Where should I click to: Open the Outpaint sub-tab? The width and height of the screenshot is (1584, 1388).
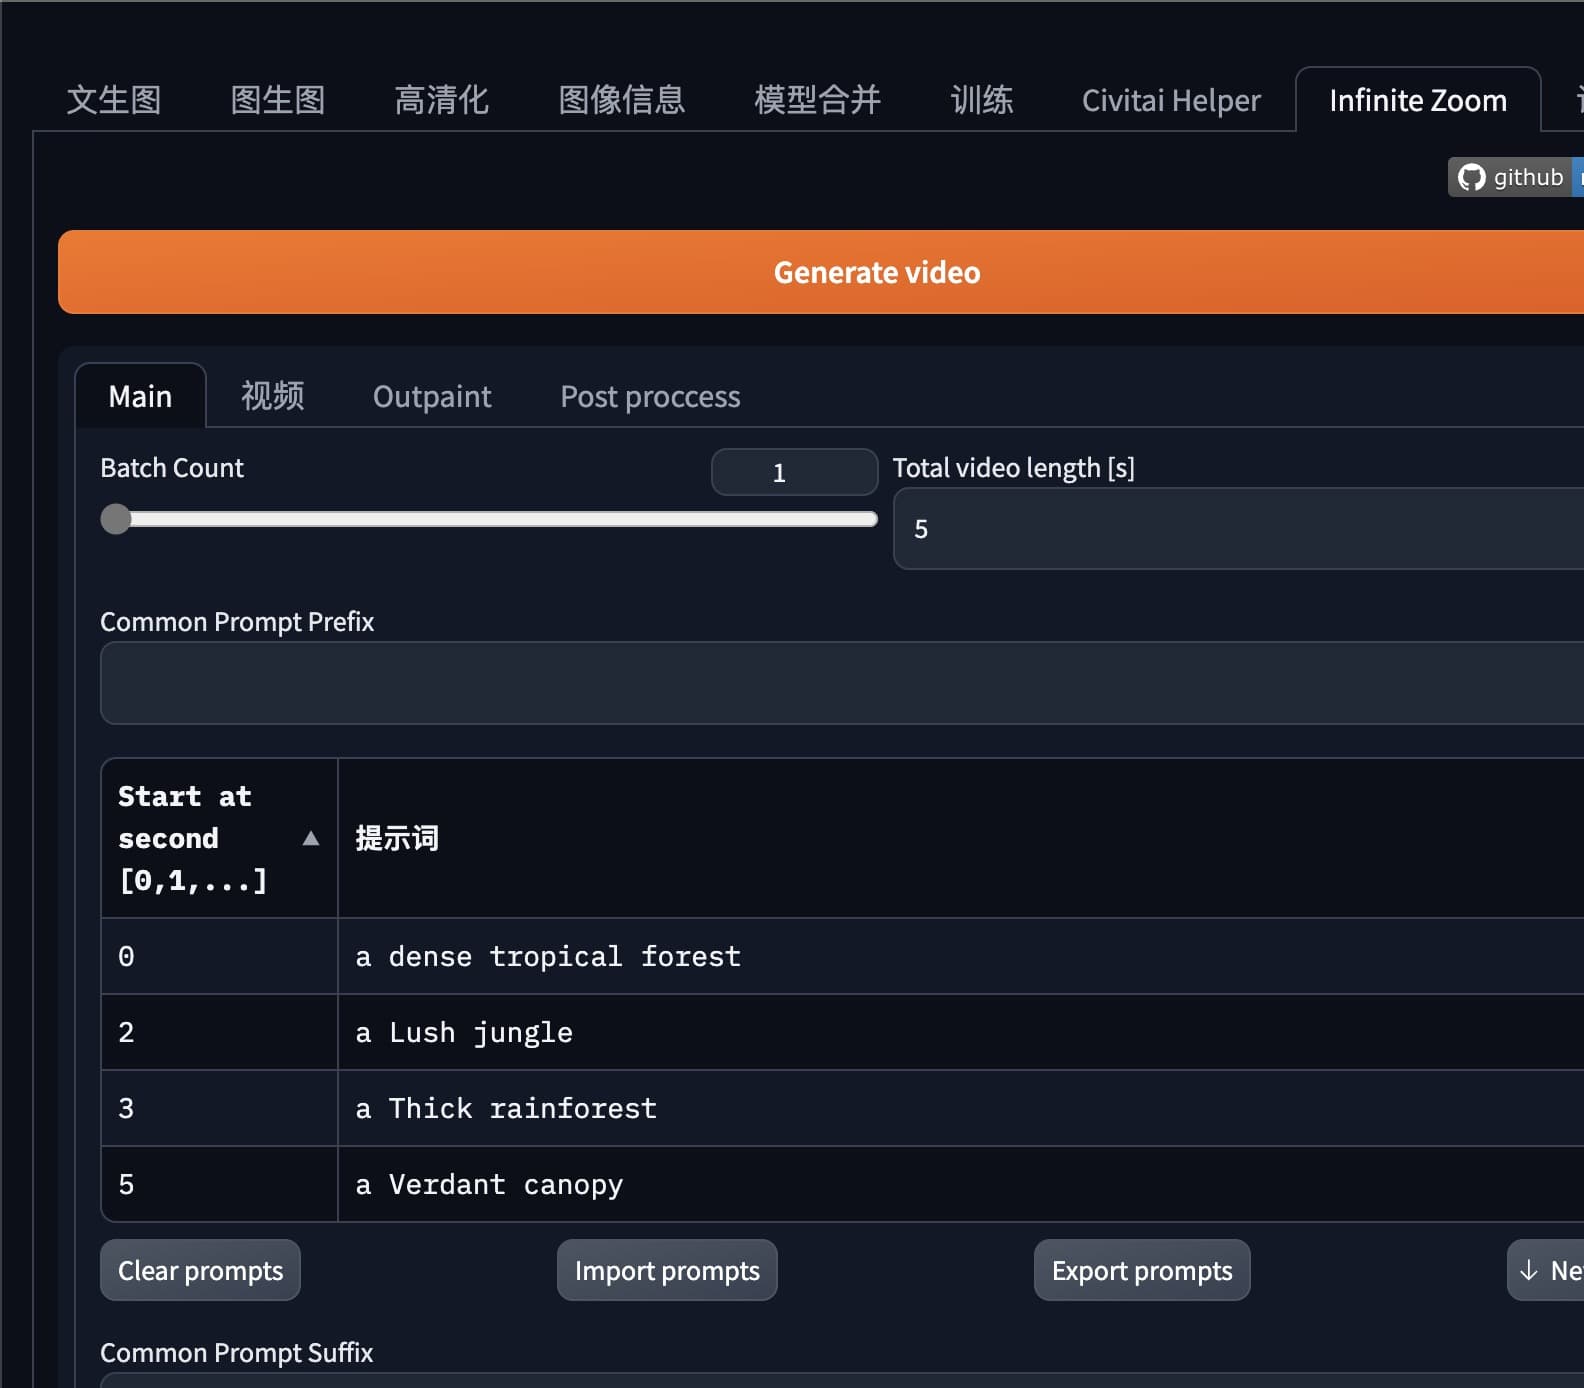pos(432,396)
